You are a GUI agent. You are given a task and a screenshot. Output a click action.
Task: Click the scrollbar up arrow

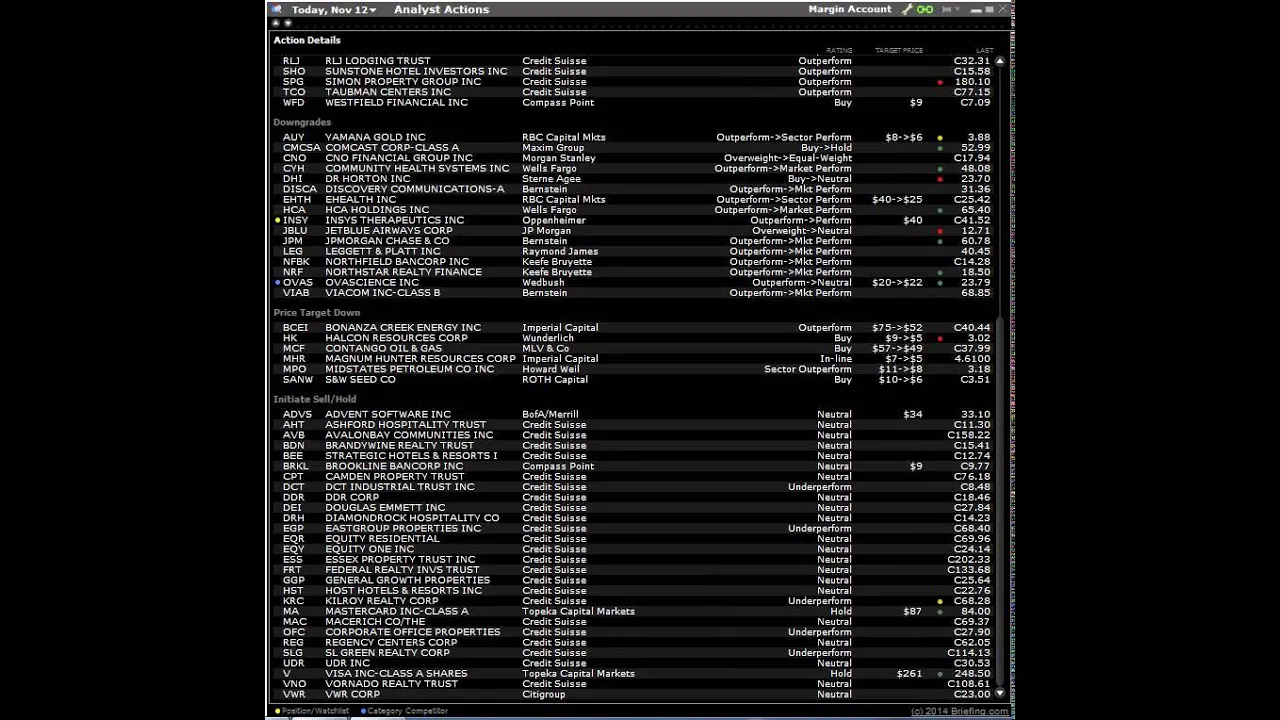(x=999, y=62)
